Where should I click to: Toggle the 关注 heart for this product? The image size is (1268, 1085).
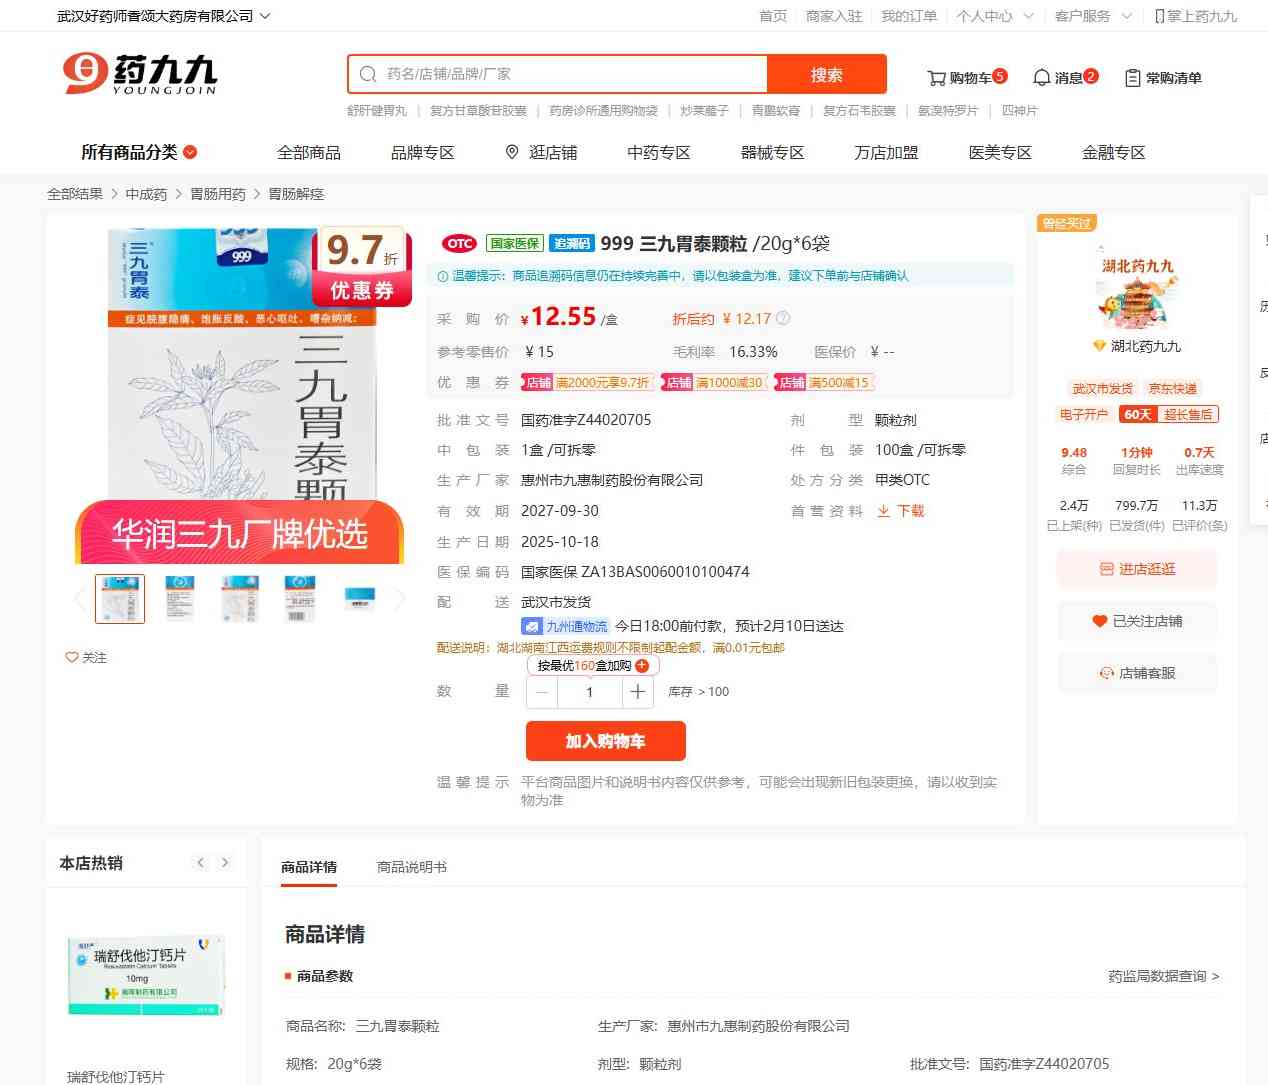[72, 657]
